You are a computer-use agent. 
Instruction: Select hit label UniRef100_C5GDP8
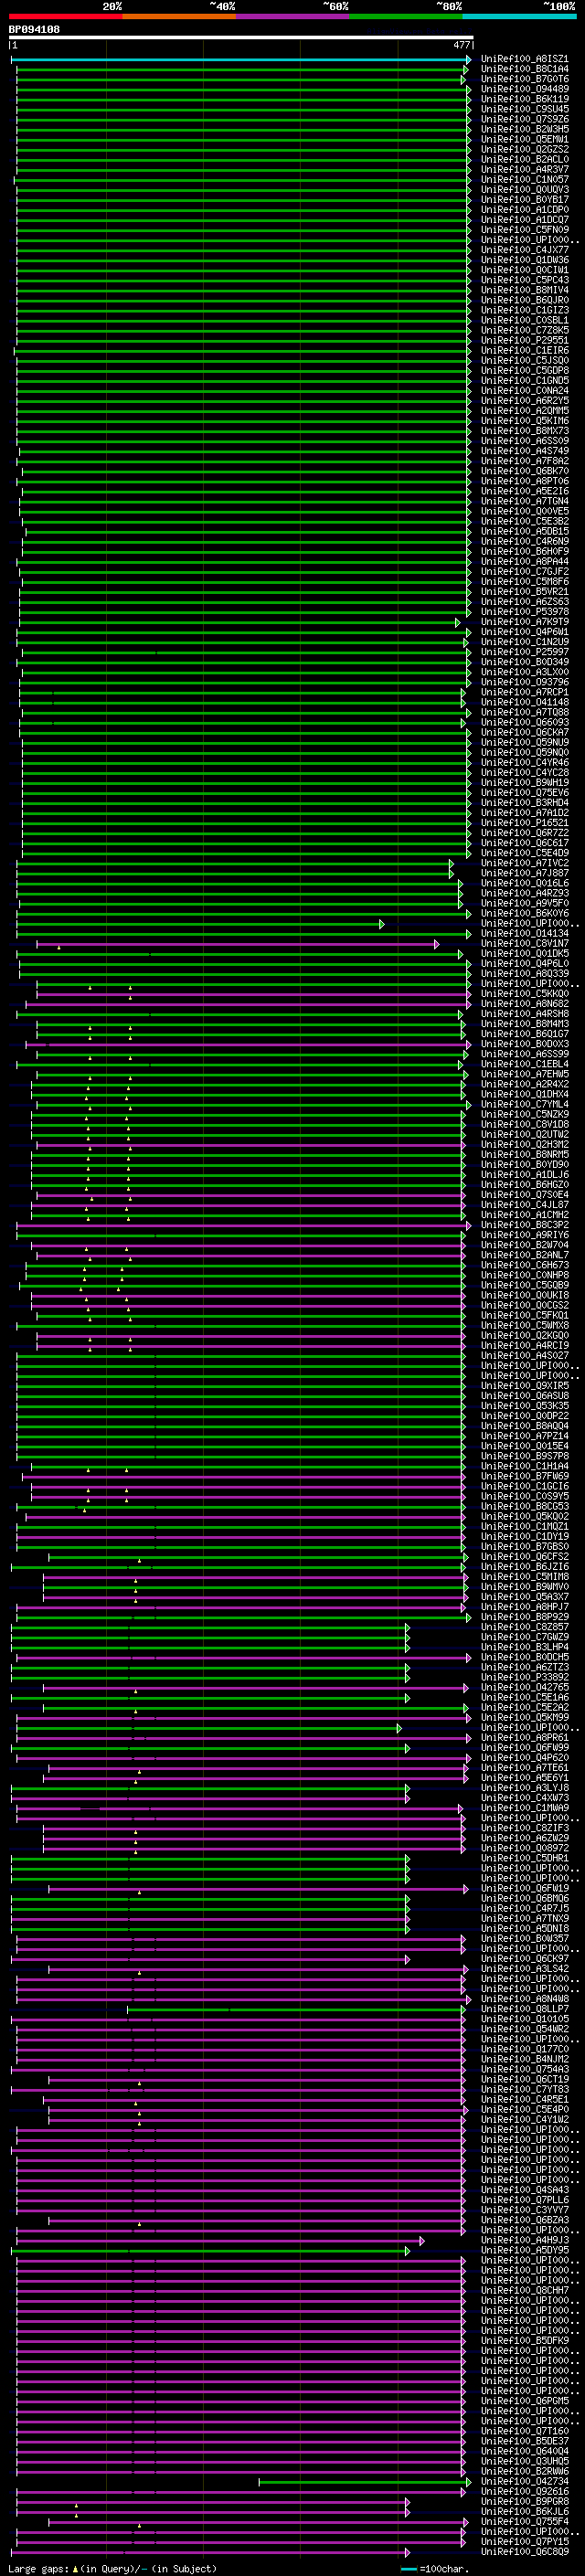524,371
